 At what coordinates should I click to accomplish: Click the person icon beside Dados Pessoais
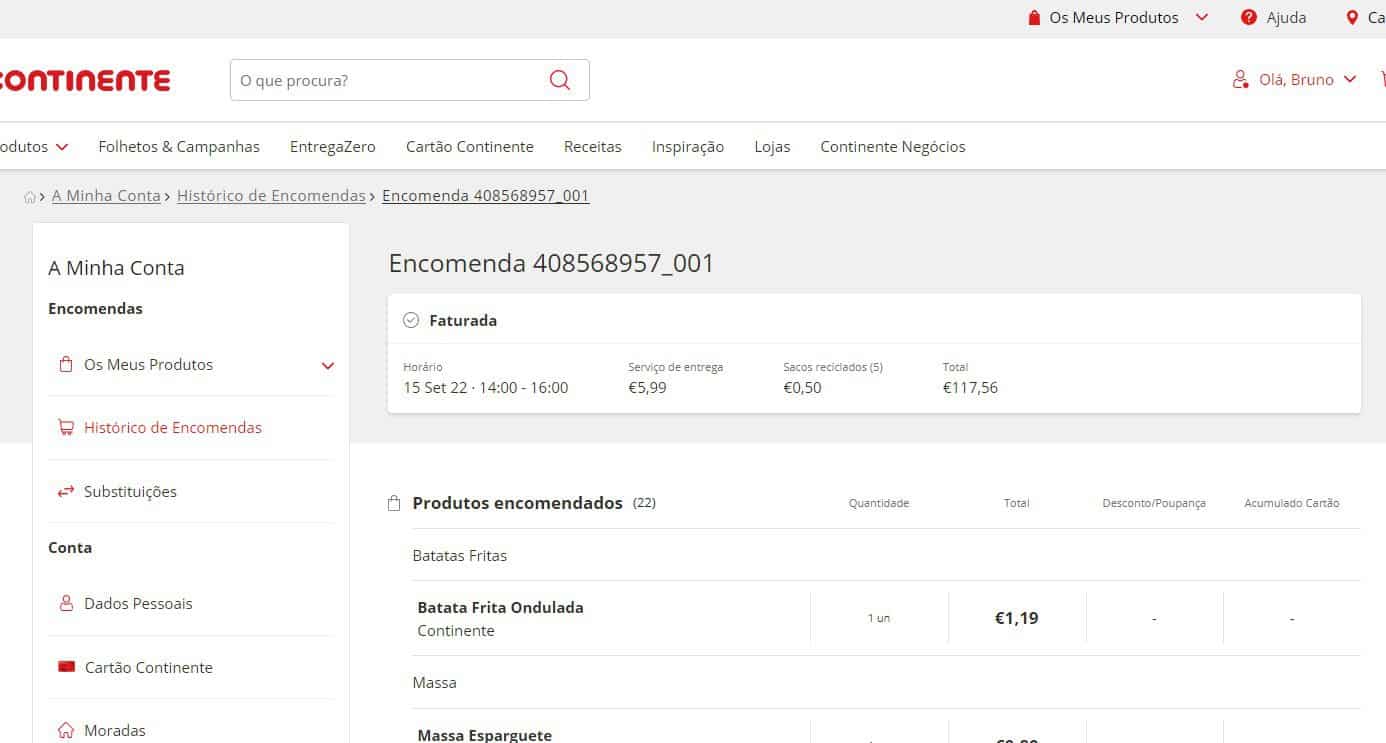click(66, 604)
